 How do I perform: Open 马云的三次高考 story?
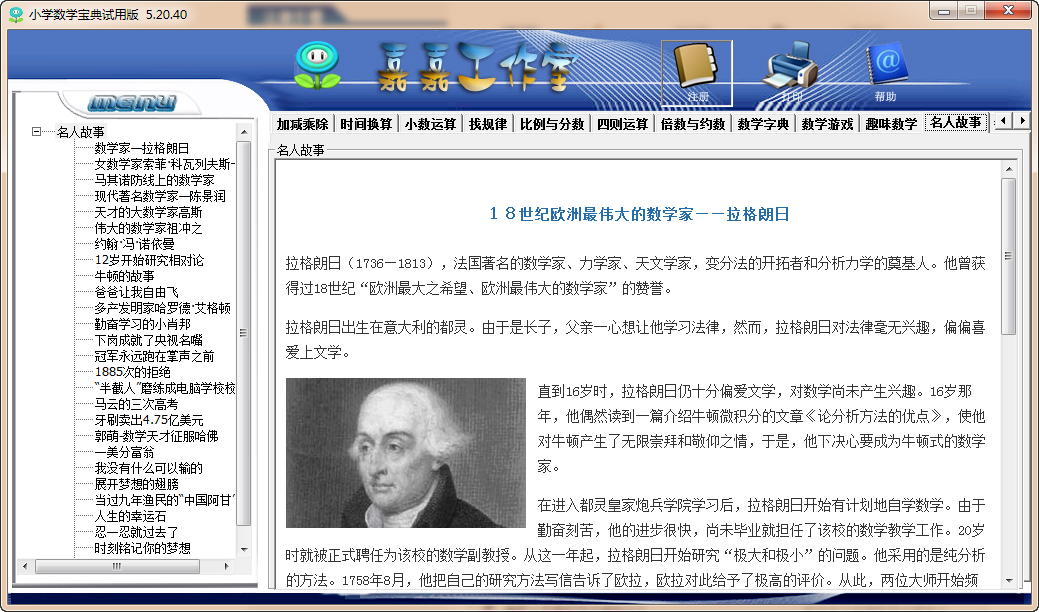coord(137,404)
